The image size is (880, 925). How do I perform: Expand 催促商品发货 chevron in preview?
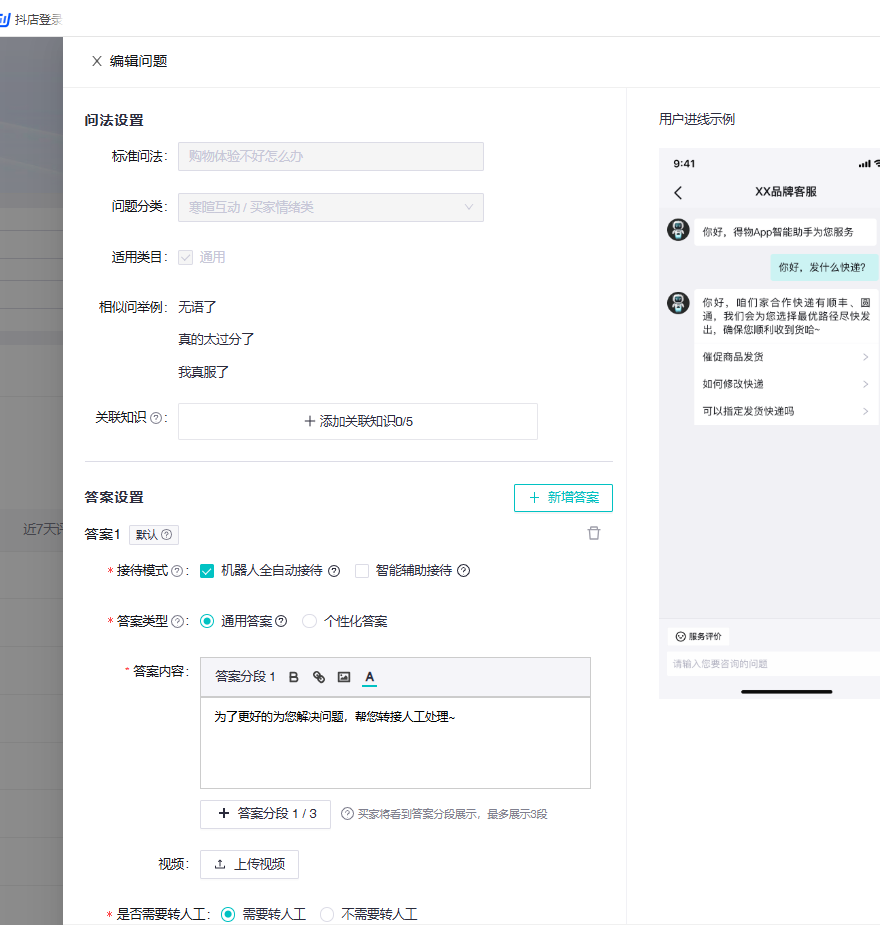point(865,357)
